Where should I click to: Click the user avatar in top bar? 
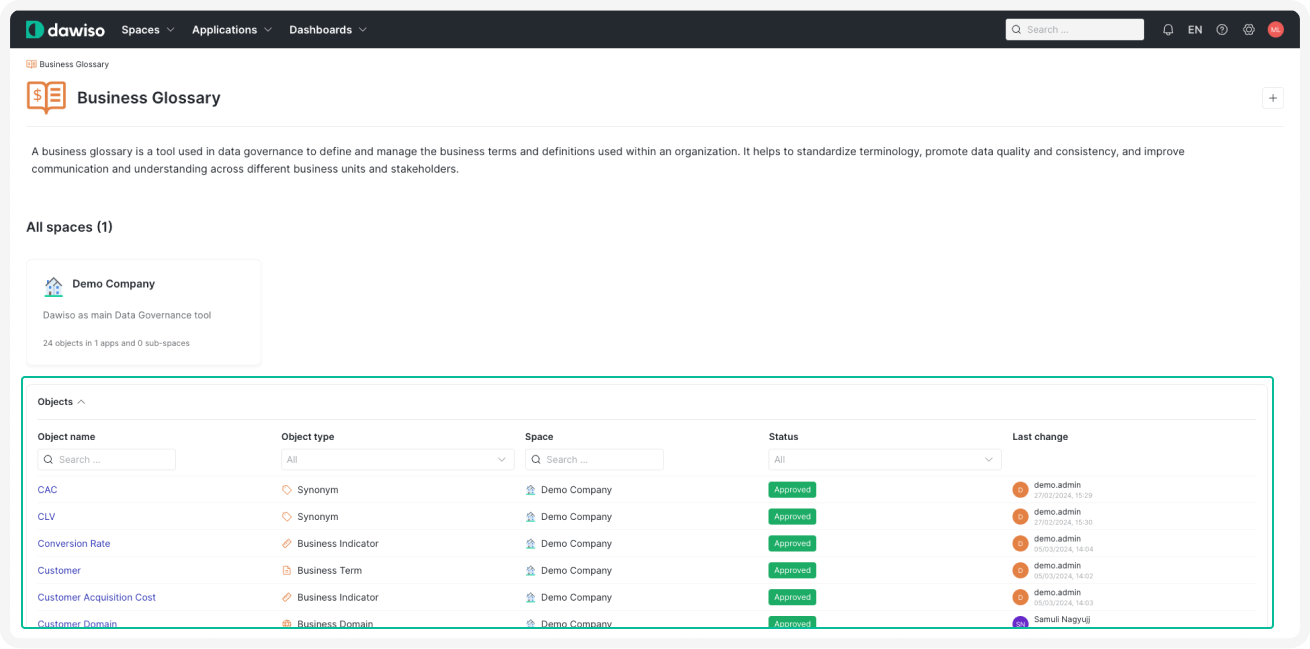click(x=1275, y=30)
